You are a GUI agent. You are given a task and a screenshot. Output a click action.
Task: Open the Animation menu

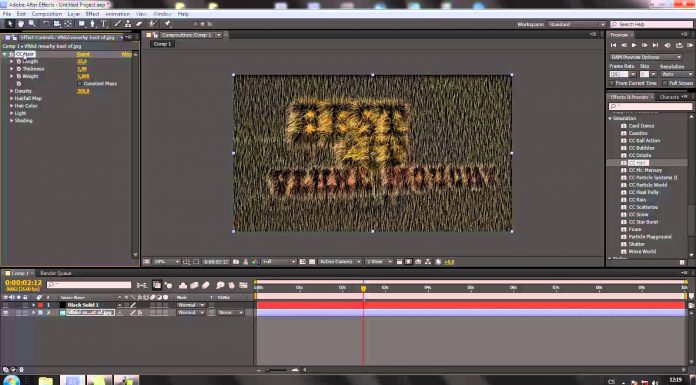click(117, 14)
